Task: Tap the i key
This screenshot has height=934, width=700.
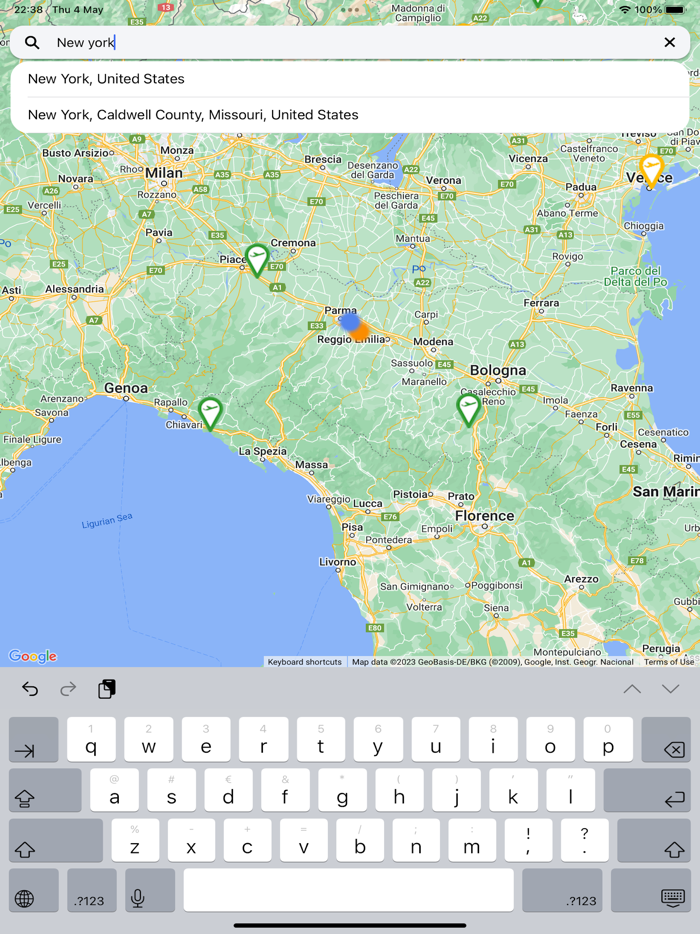Action: click(x=493, y=739)
